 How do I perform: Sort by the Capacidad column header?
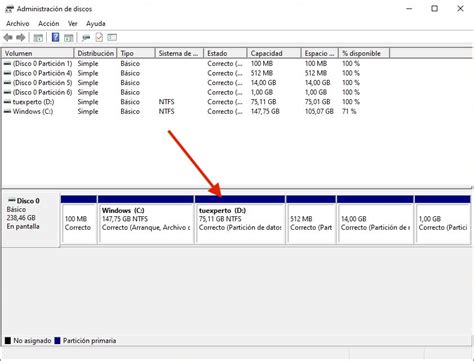[x=274, y=53]
